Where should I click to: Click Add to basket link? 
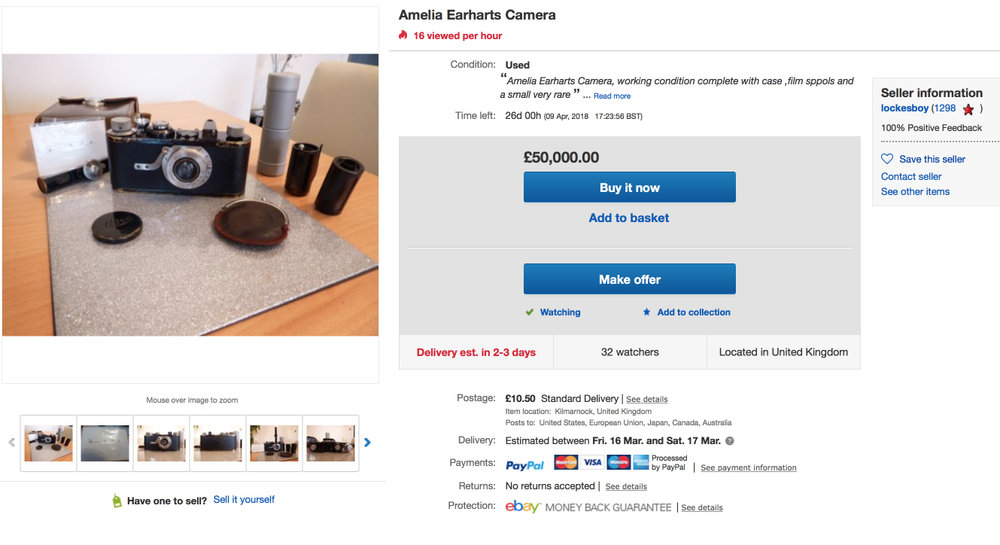click(x=629, y=218)
